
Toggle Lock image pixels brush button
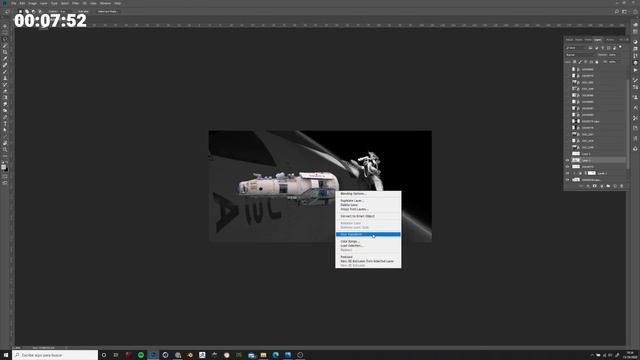[x=580, y=62]
